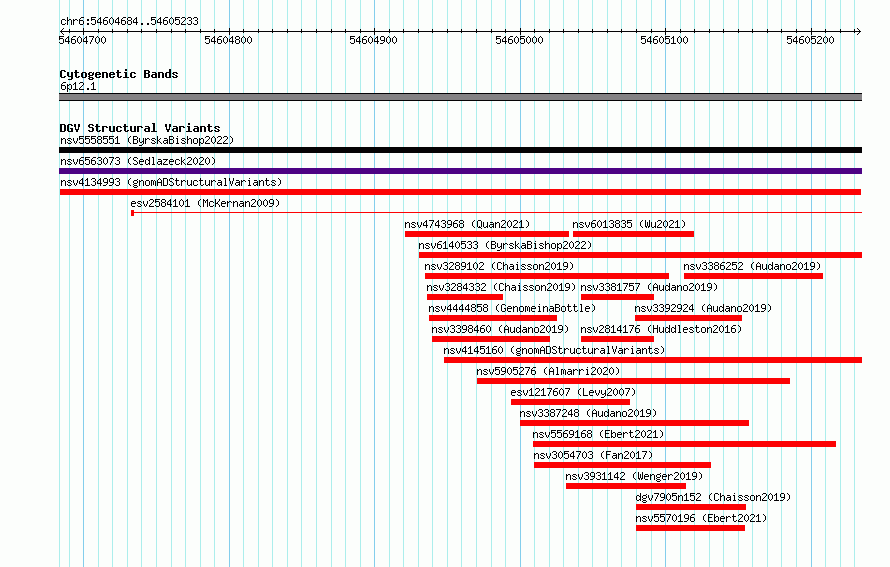The width and height of the screenshot is (890, 567).
Task: Click the esv2584101 (McKernan2009) label
Action: [205, 203]
